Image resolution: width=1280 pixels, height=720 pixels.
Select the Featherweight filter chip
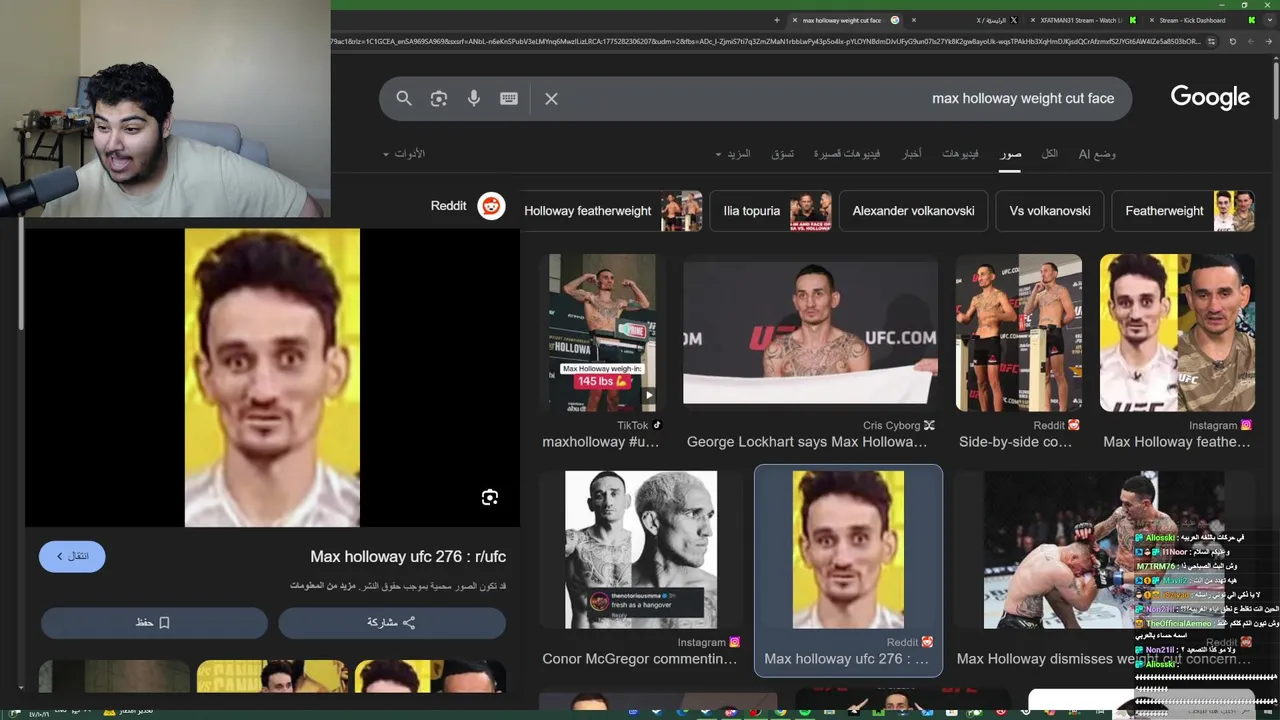click(1183, 211)
